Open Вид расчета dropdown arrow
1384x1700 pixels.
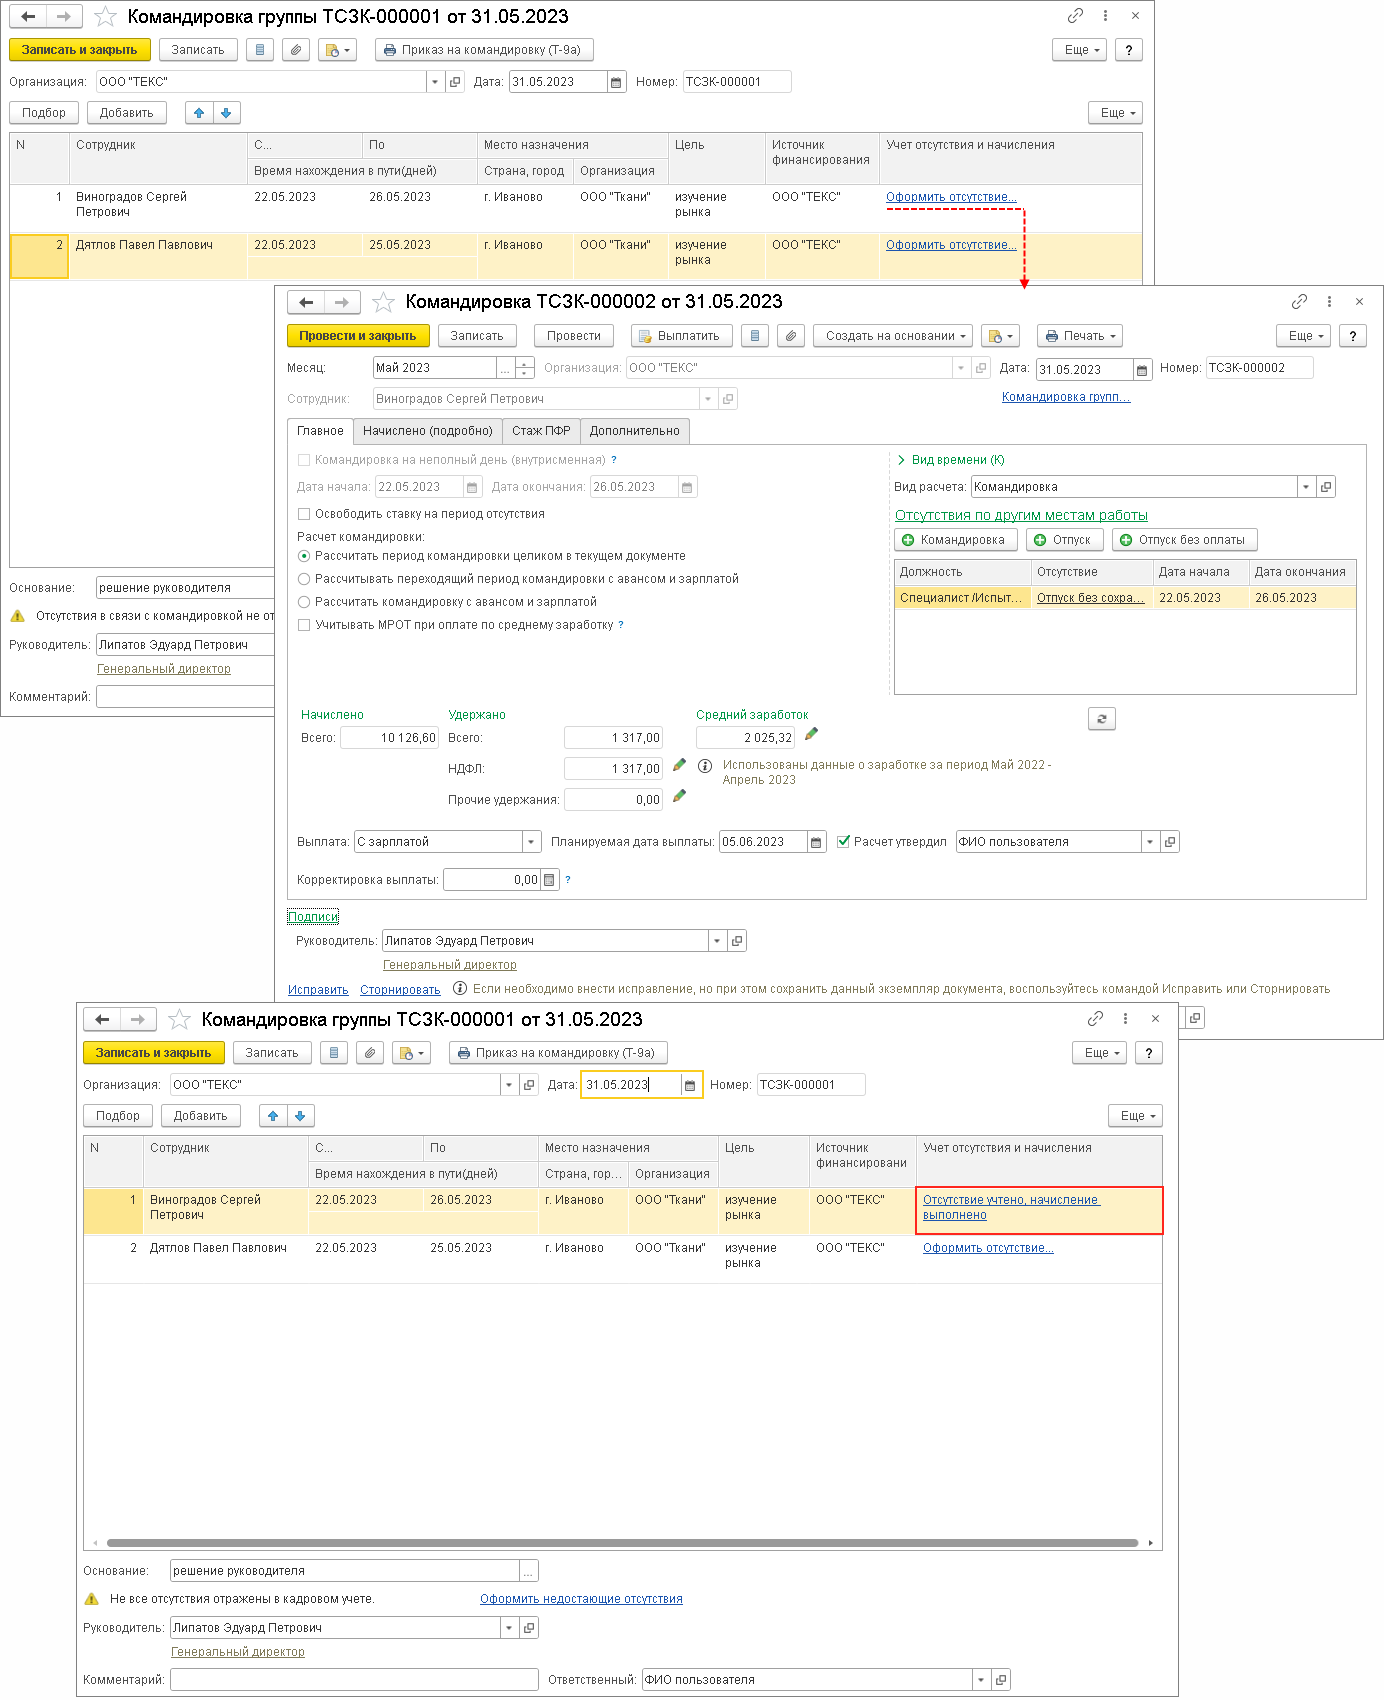pyautogui.click(x=1306, y=487)
